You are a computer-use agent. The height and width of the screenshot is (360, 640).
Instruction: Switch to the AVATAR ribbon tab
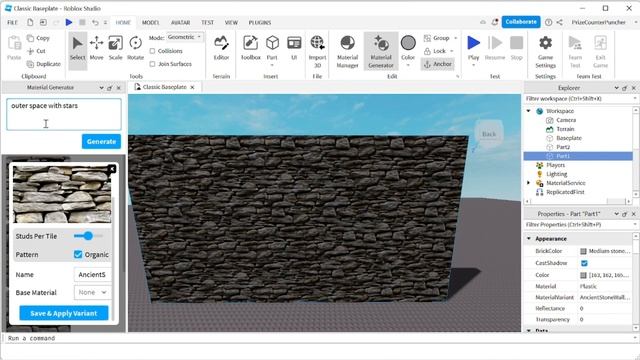(x=180, y=22)
